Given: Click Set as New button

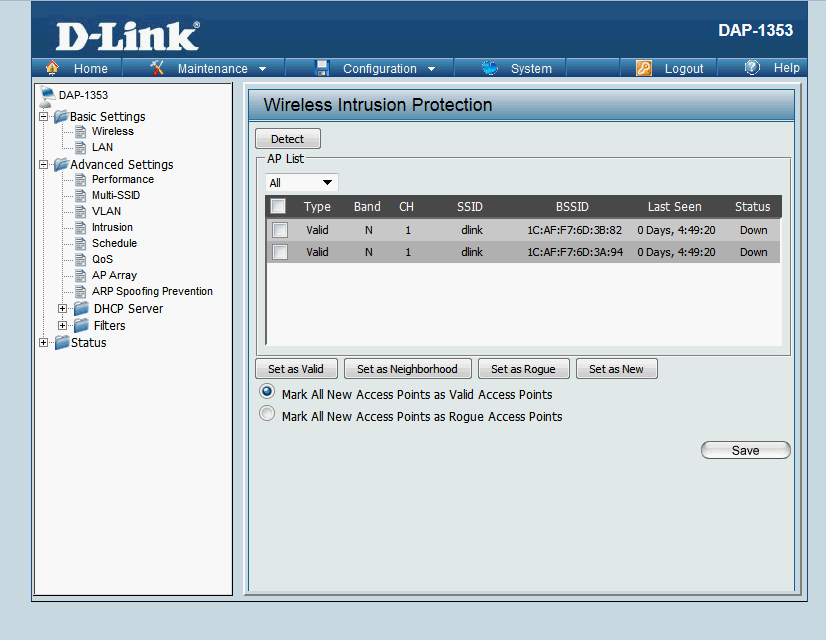Looking at the screenshot, I should tap(616, 369).
